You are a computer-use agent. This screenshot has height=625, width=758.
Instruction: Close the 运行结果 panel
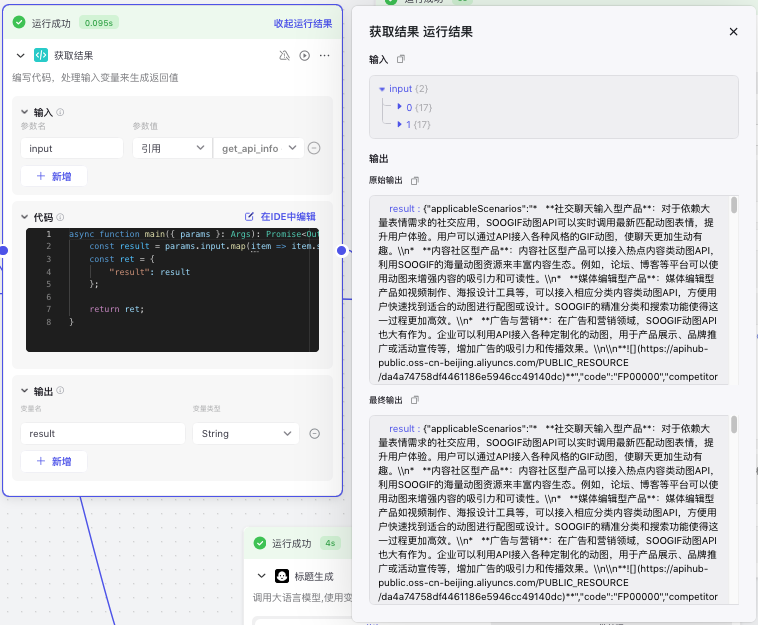click(x=733, y=32)
